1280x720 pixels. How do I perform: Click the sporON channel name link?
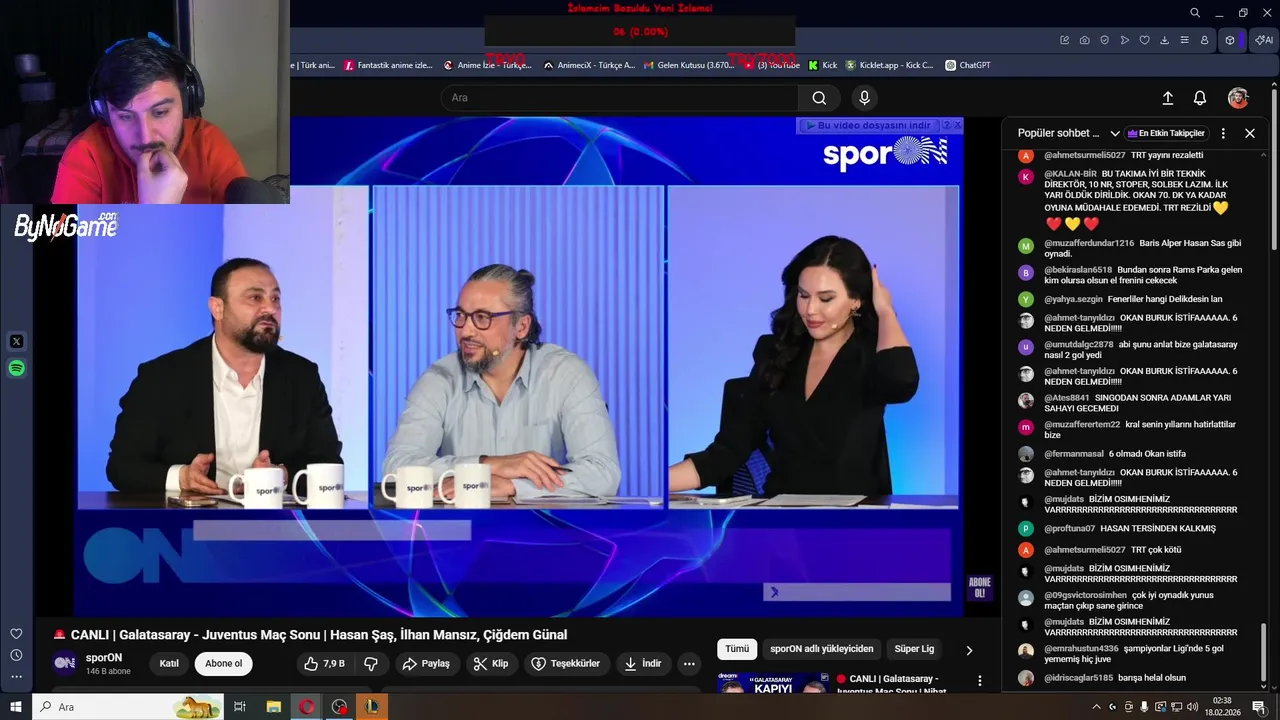click(x=104, y=658)
